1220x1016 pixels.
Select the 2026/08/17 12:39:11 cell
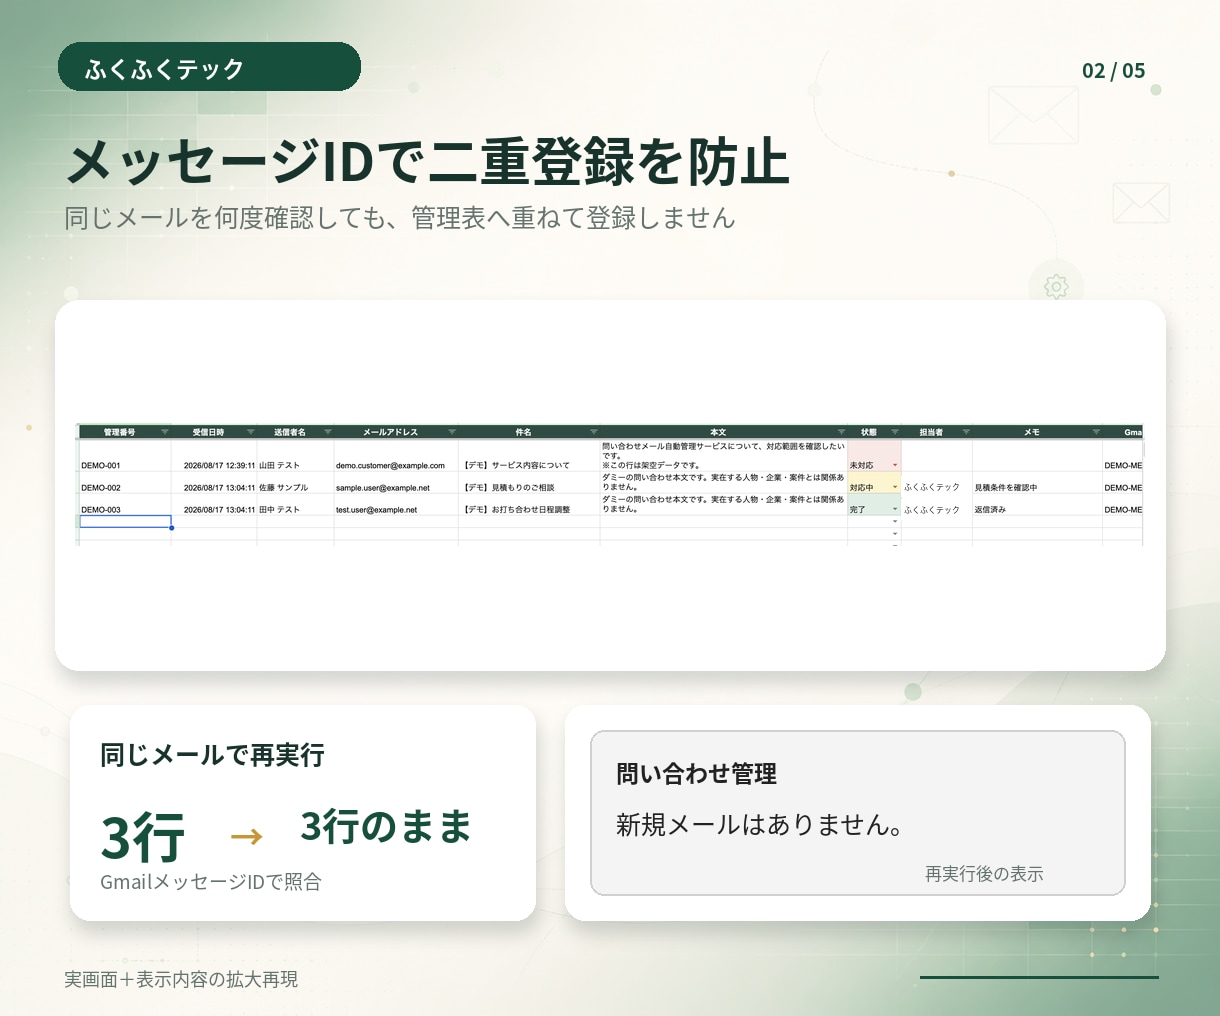click(x=214, y=456)
